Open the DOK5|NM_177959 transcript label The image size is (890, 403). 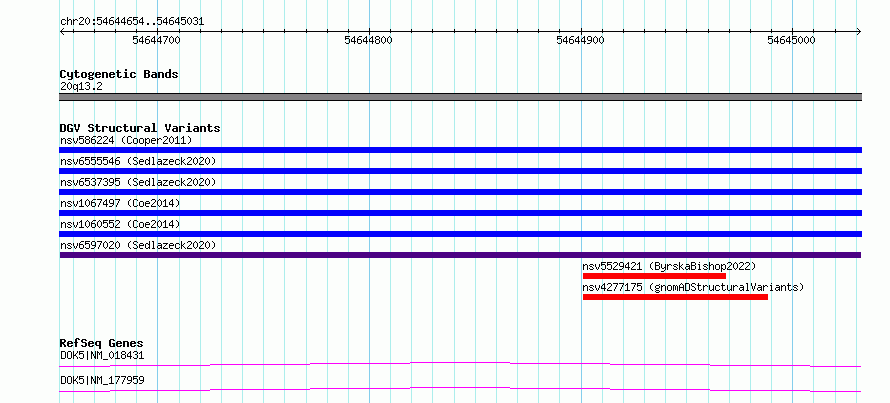102,380
